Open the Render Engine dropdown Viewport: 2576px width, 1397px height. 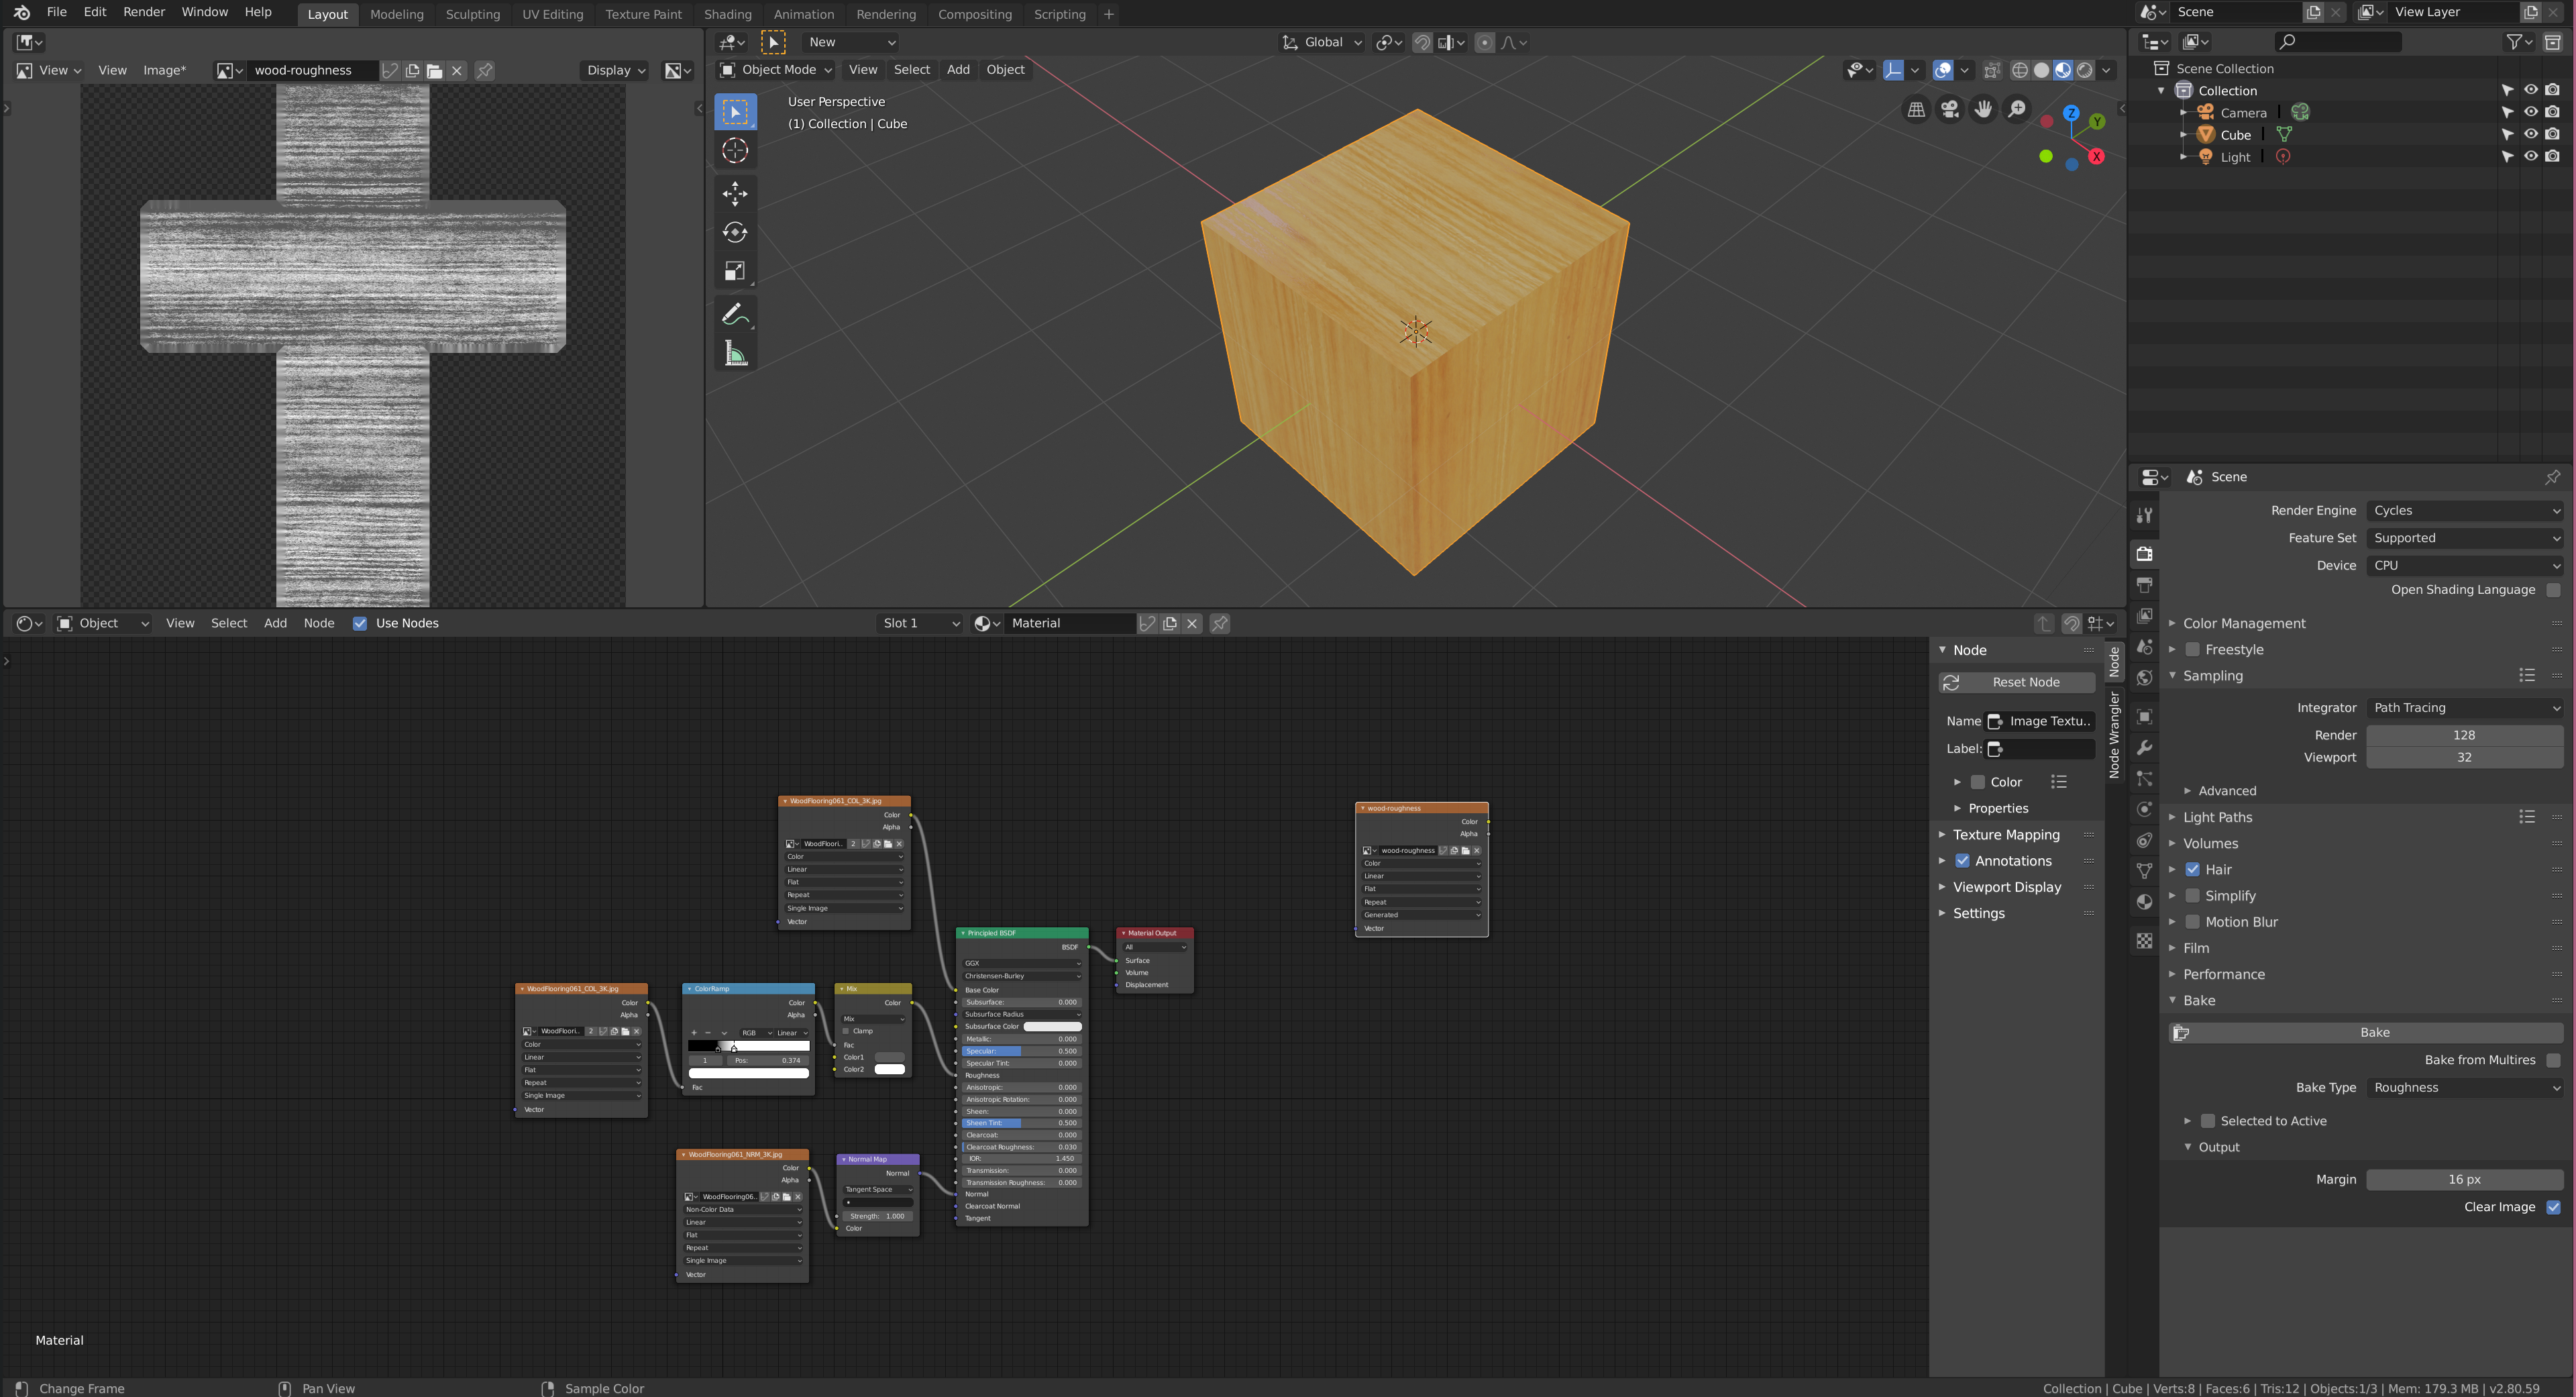pos(2464,510)
